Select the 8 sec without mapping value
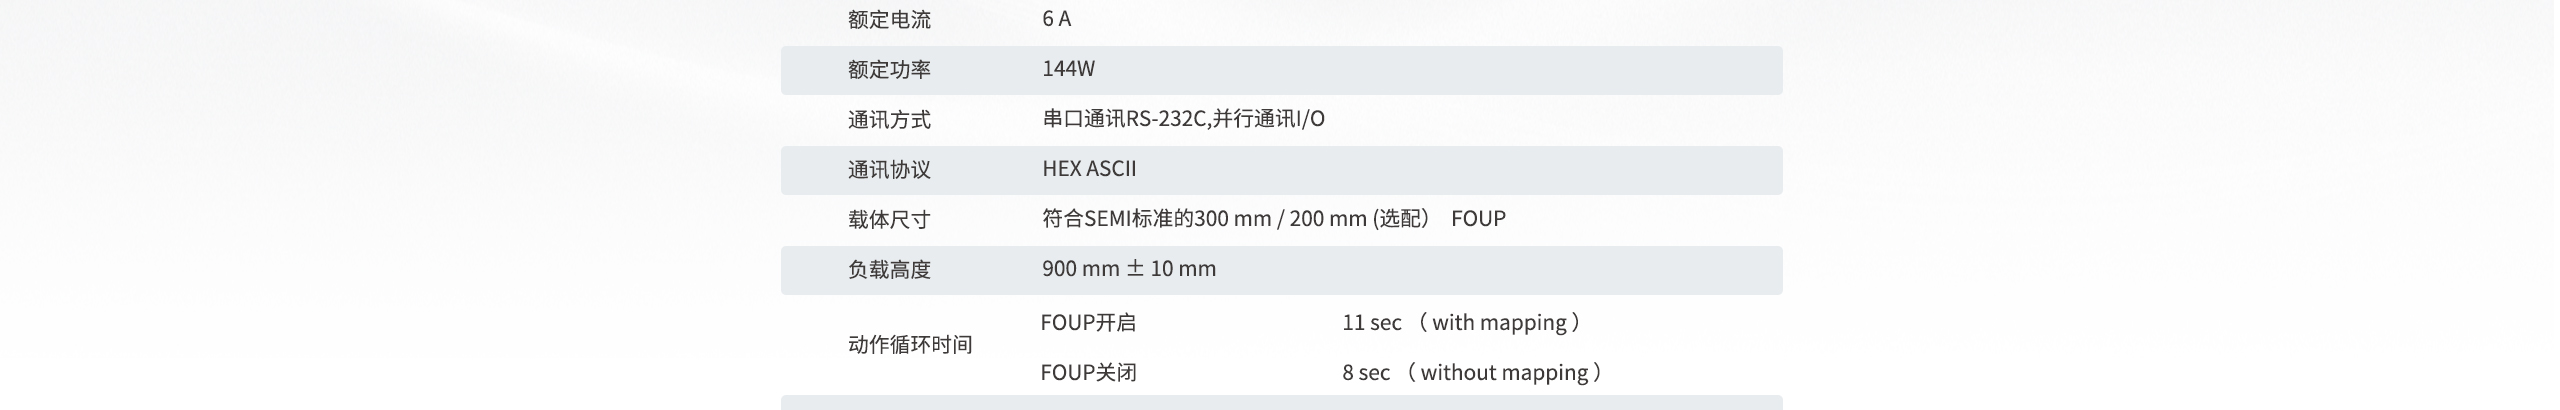Viewport: 2560px width, 410px height. pyautogui.click(x=1474, y=373)
